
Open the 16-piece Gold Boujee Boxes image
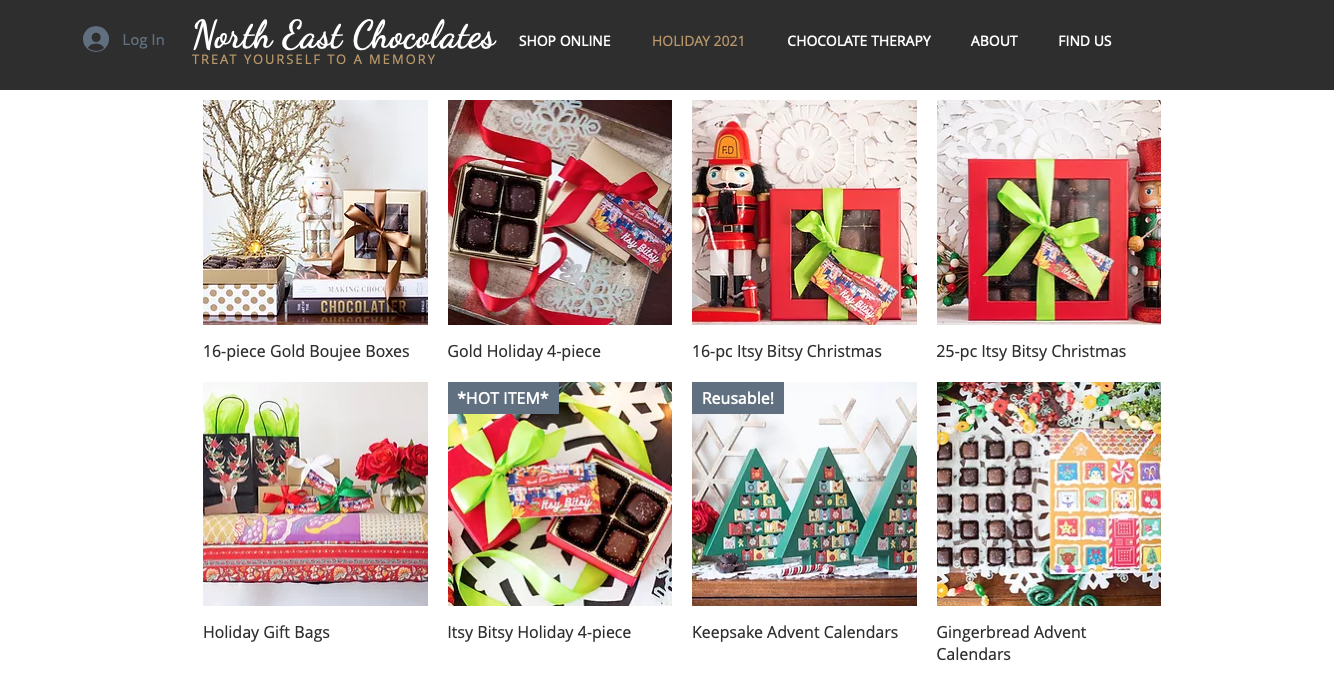tap(315, 212)
